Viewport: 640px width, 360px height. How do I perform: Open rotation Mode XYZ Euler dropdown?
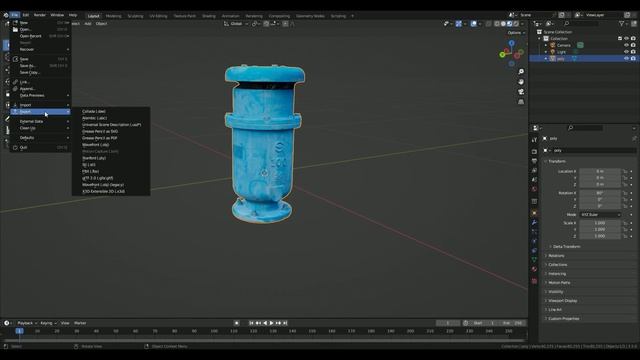600,215
